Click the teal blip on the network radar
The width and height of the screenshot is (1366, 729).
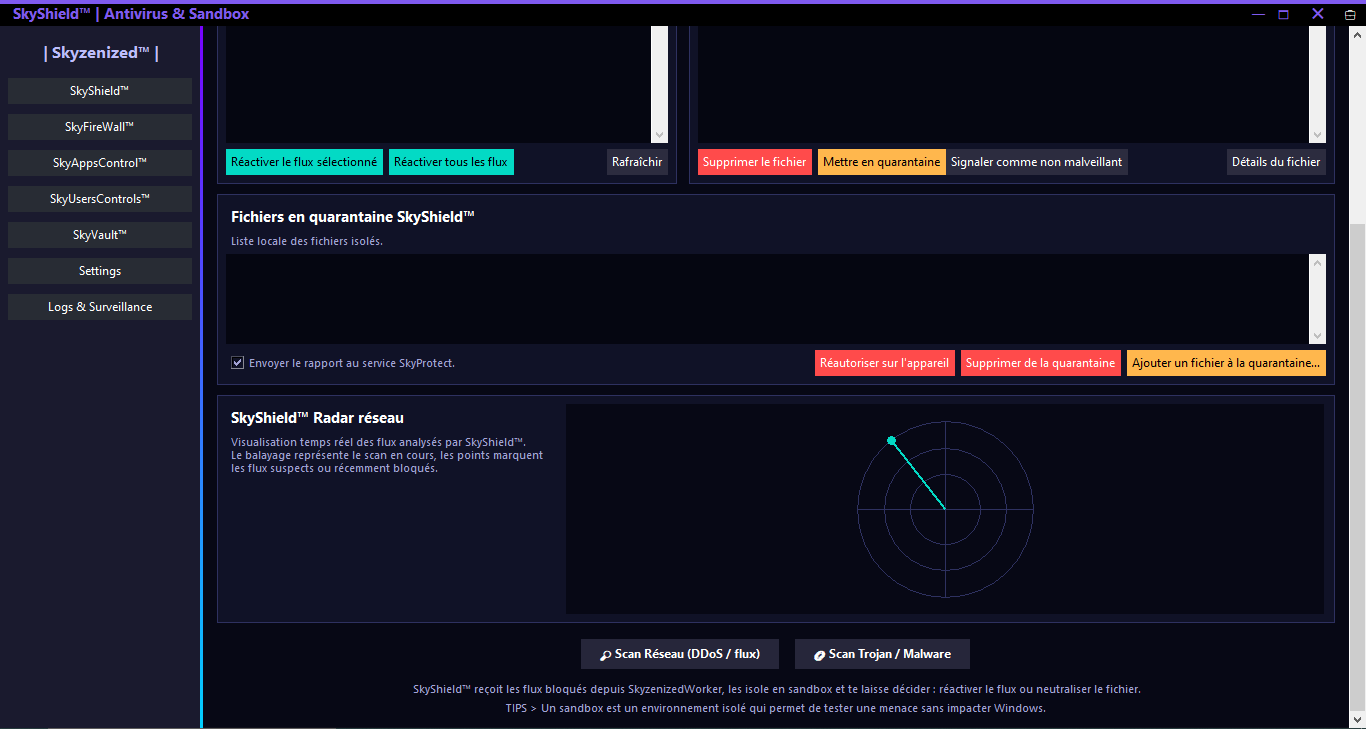click(x=891, y=440)
